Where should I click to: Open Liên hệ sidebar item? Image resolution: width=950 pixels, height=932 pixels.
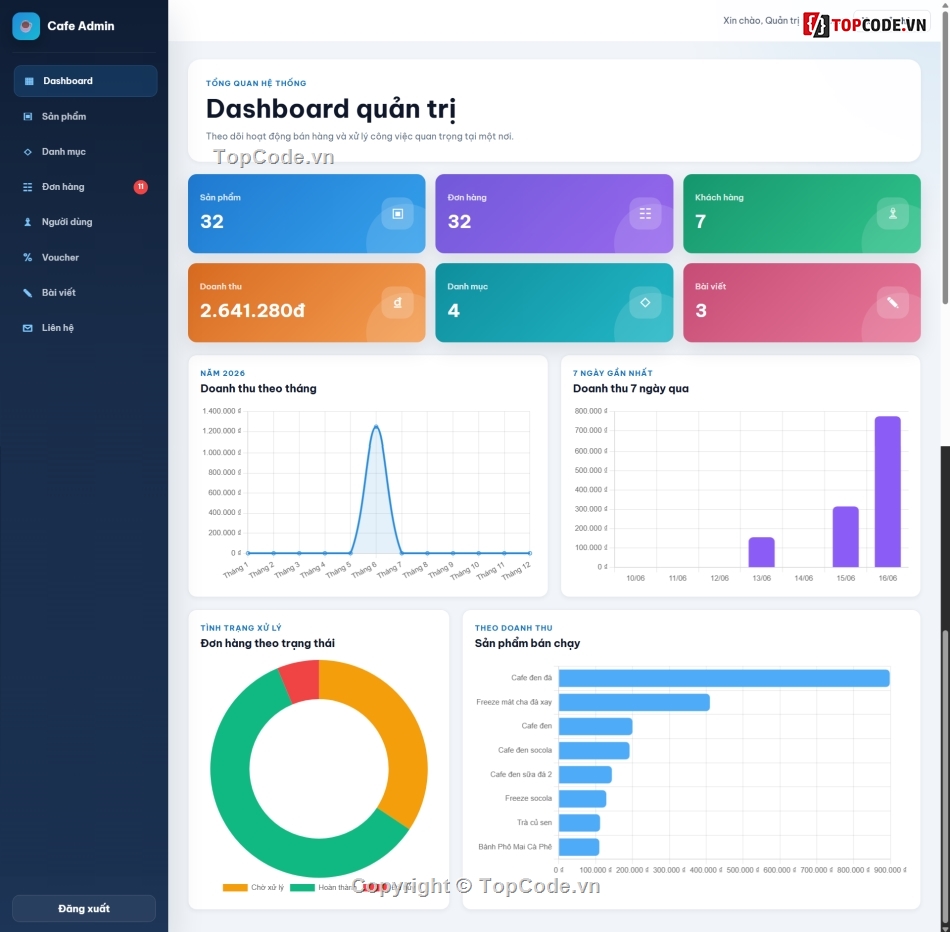pyautogui.click(x=85, y=328)
